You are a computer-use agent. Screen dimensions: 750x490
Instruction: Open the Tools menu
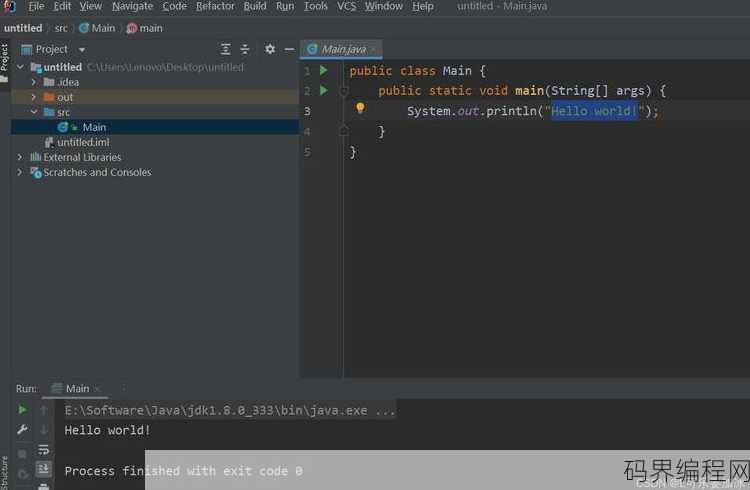click(x=316, y=6)
